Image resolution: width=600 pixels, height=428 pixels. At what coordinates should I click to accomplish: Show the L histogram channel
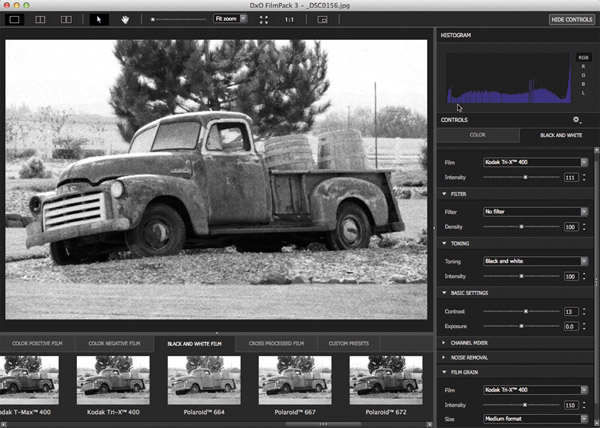(583, 93)
